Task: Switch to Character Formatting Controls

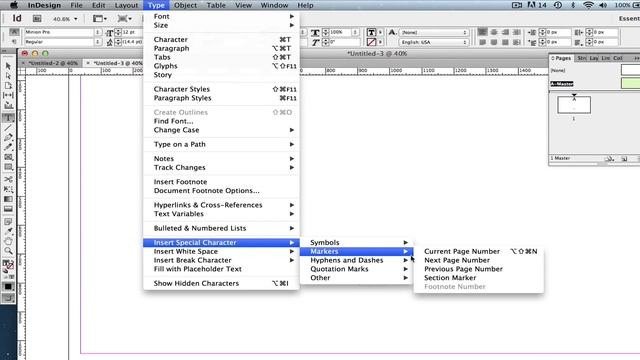Action: pos(14,32)
